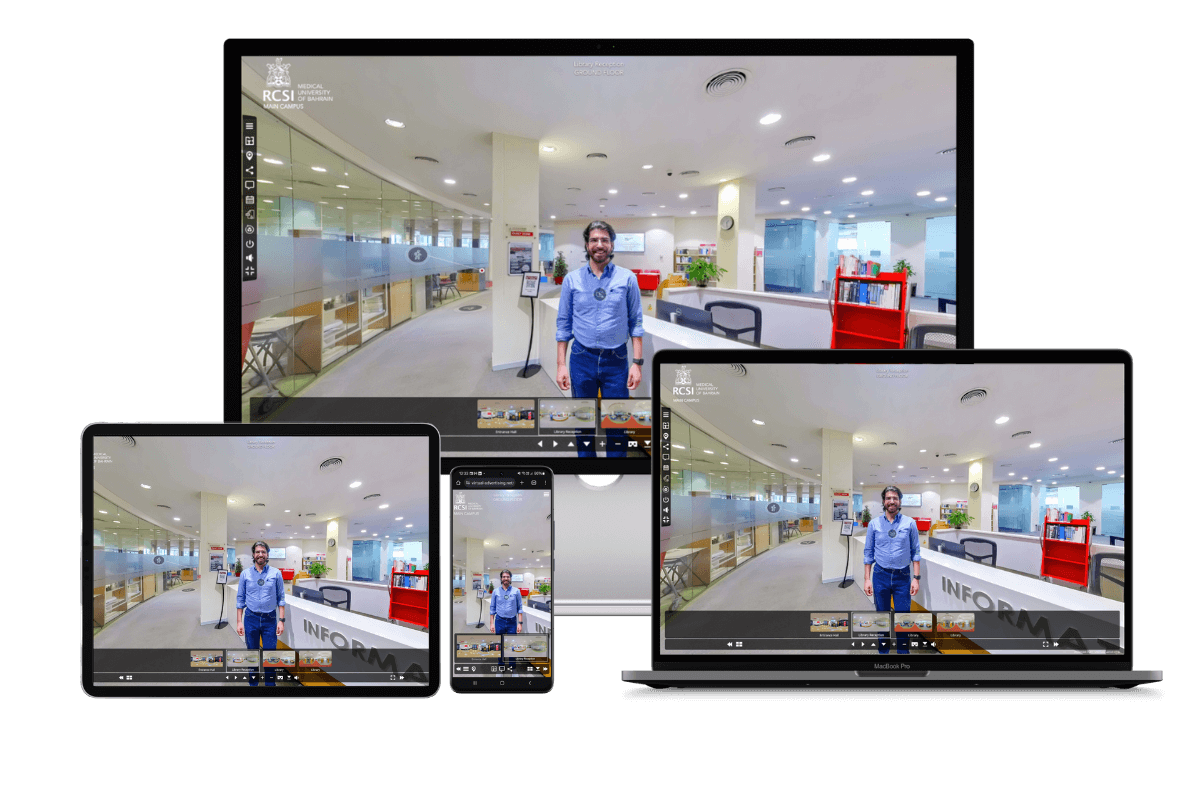
Task: Click the RCSI logo on the large monitor
Action: pos(277,85)
